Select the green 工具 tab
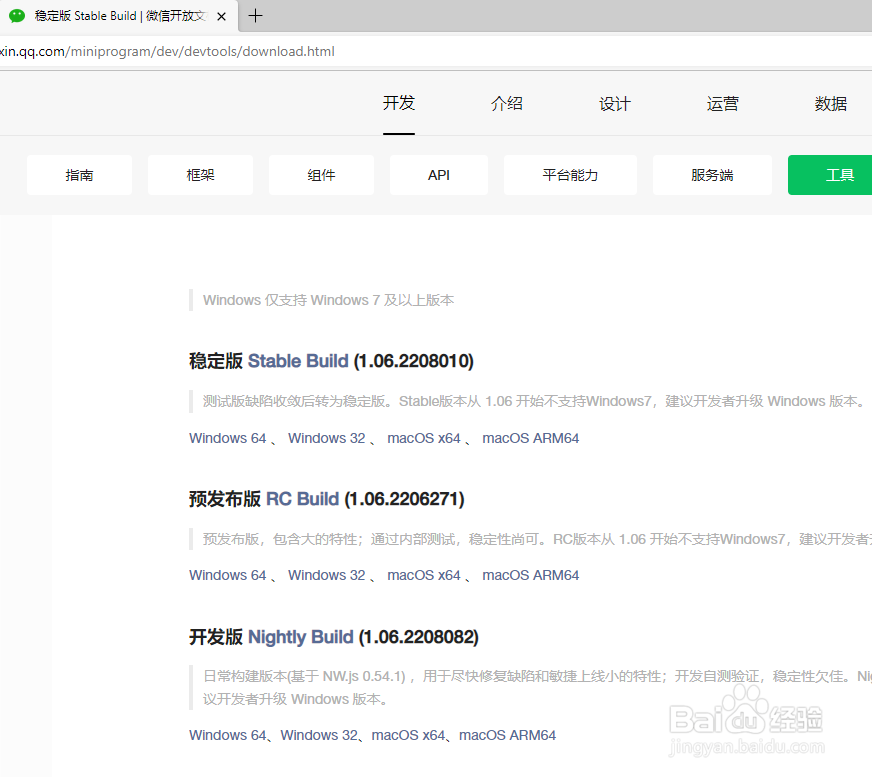 pyautogui.click(x=830, y=175)
